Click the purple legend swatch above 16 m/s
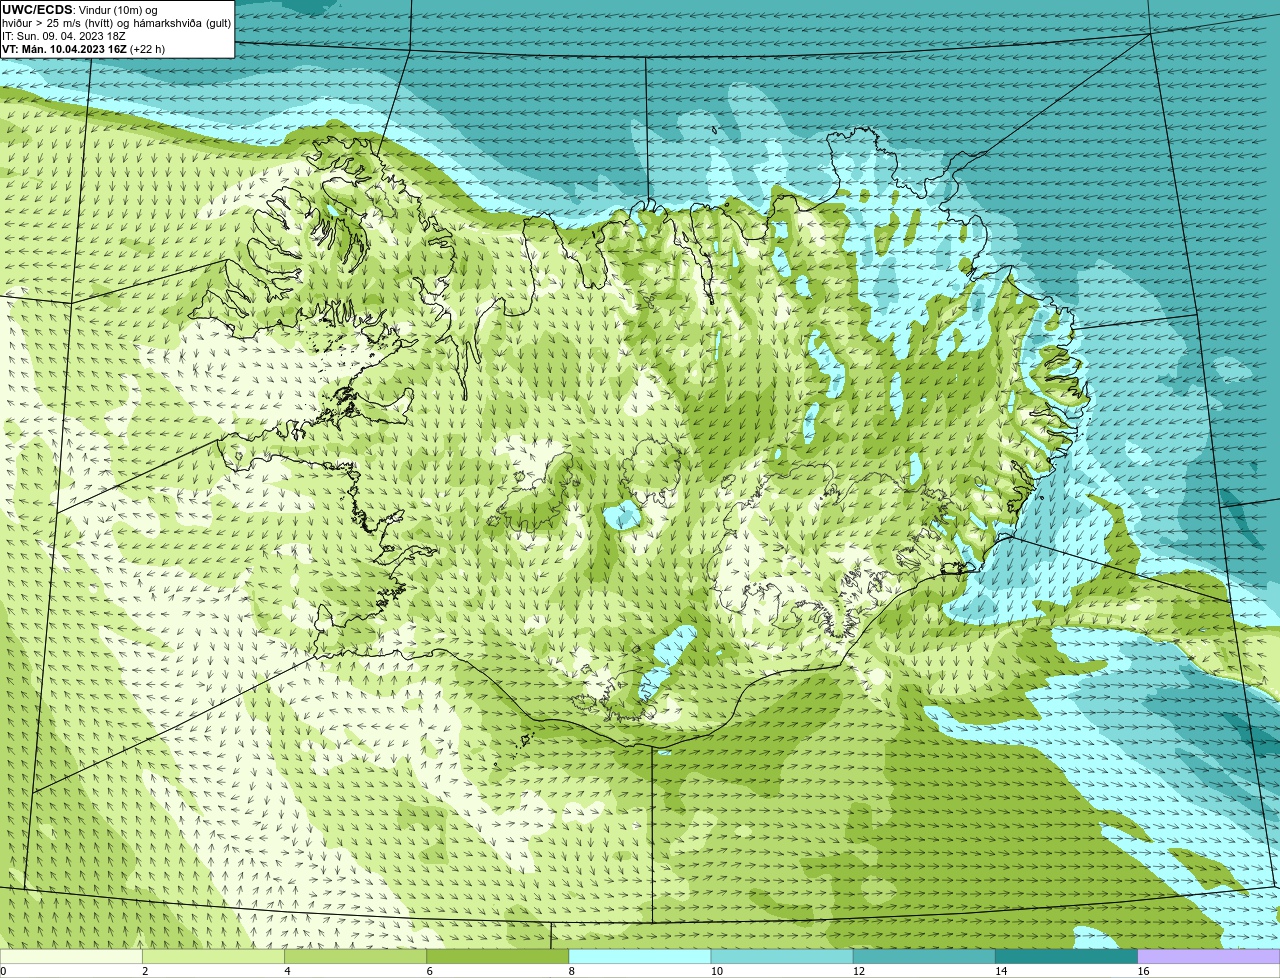Viewport: 1280px width, 978px height. tap(1209, 956)
